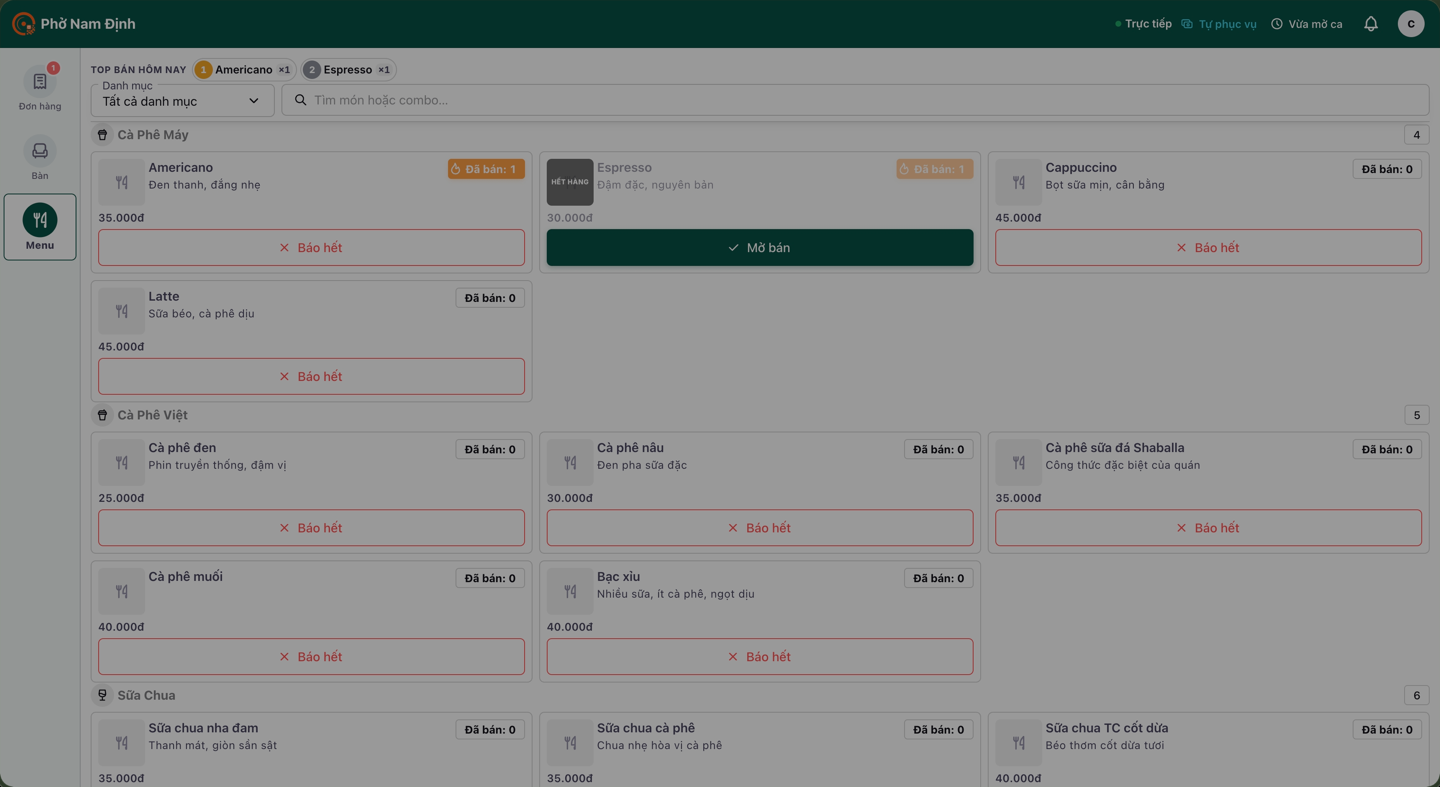Click Báo hết for Cappuccino
Viewport: 1440px width, 787px height.
(x=1208, y=248)
